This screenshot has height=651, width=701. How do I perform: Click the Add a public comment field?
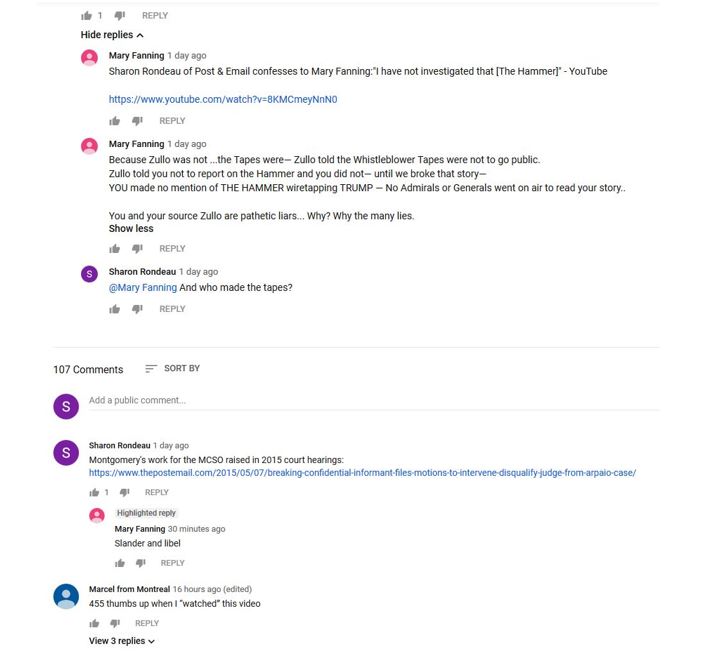pos(372,401)
